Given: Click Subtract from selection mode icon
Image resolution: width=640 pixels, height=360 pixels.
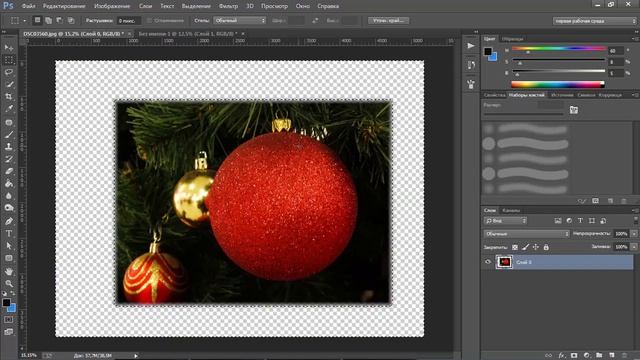Looking at the screenshot, I should click(59, 20).
